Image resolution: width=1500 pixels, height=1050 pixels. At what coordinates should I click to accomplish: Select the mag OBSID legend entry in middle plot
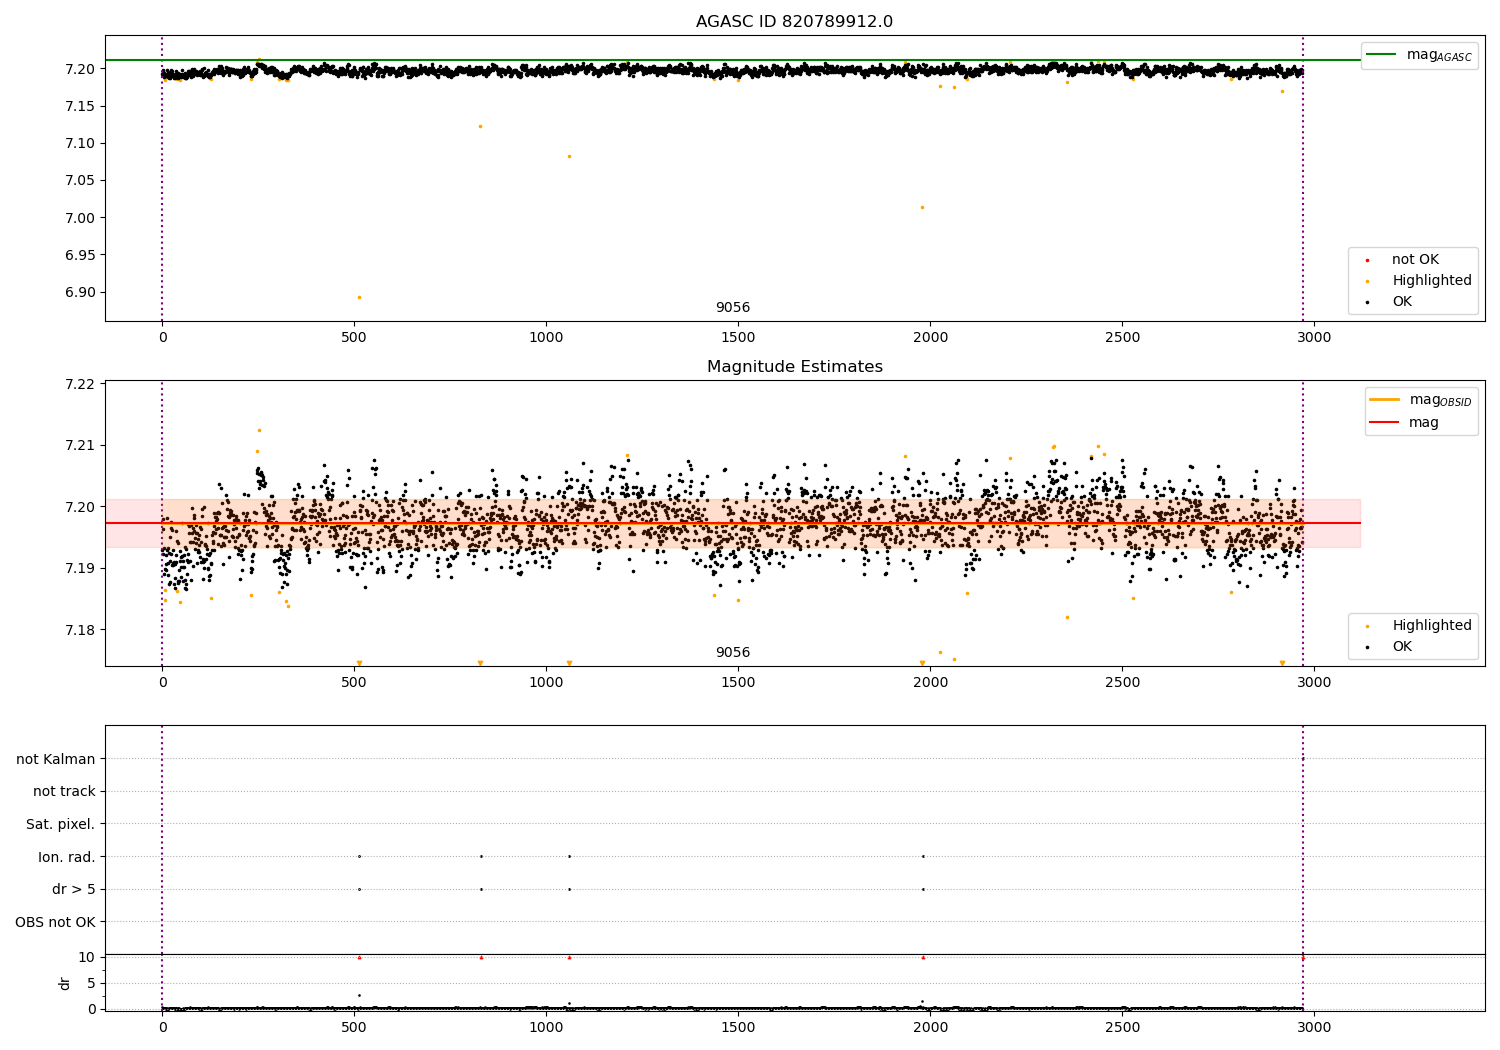1421,400
